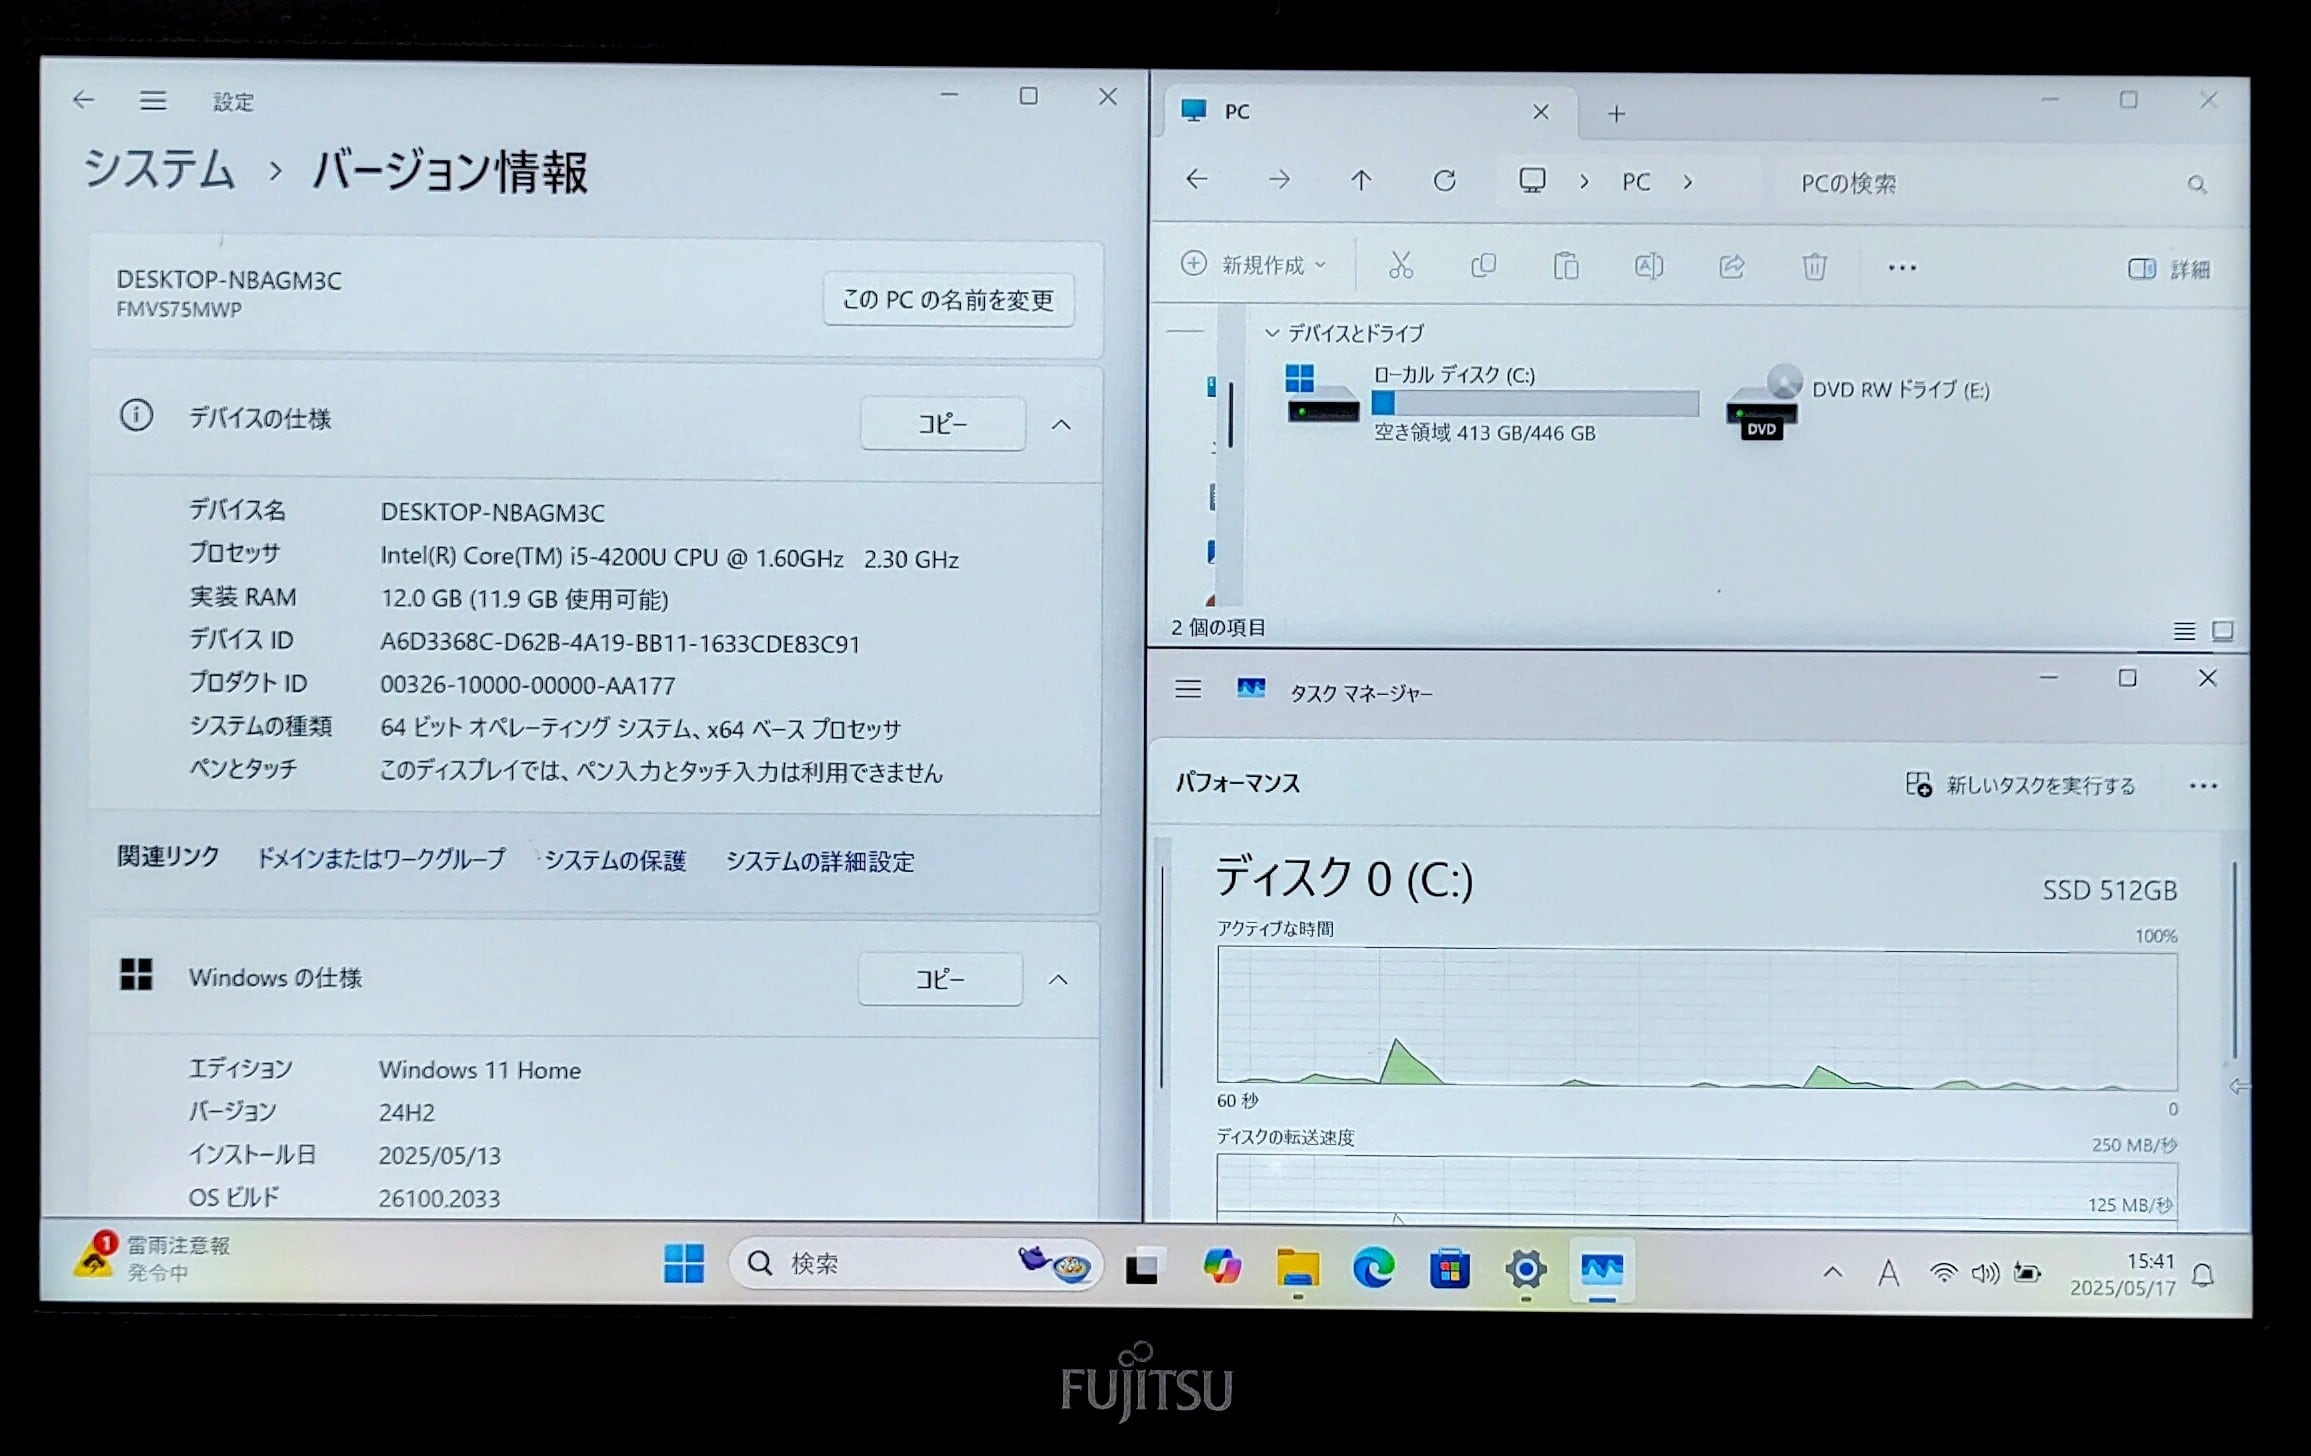Click the Cut scissors icon in Explorer
This screenshot has width=2311, height=1456.
pos(1400,266)
